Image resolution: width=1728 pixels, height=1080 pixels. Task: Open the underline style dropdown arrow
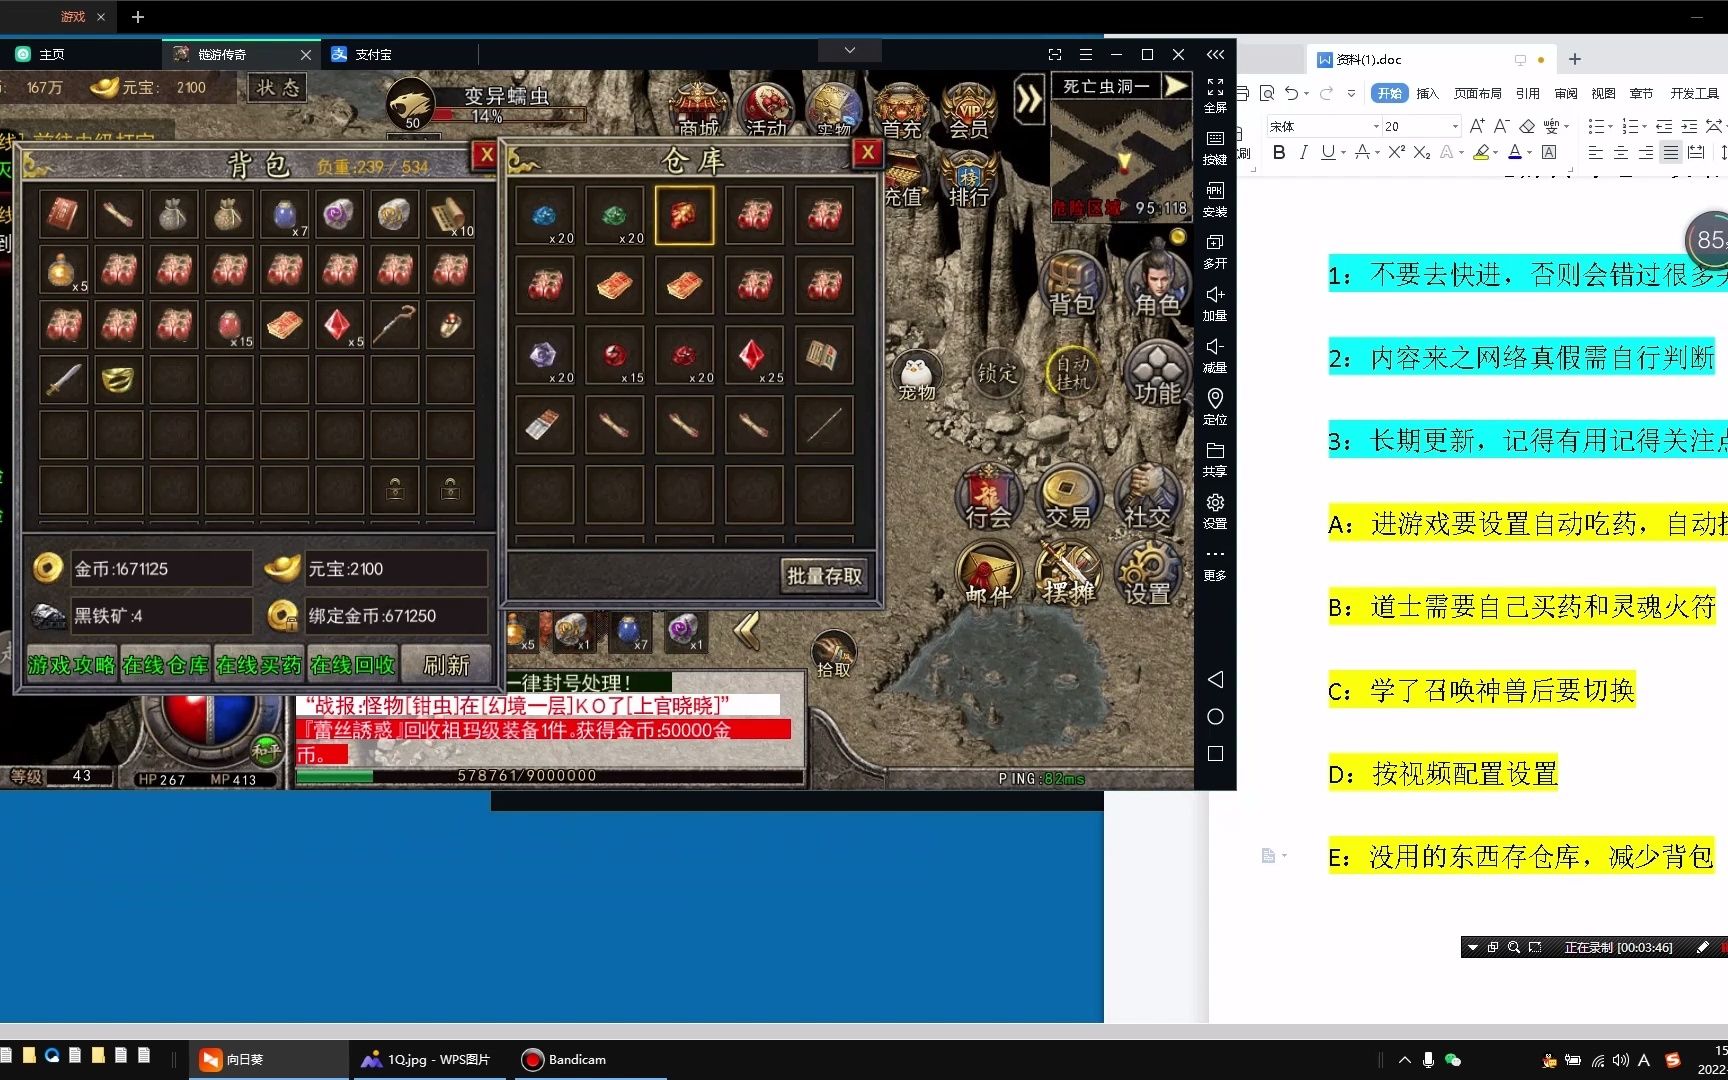1343,153
